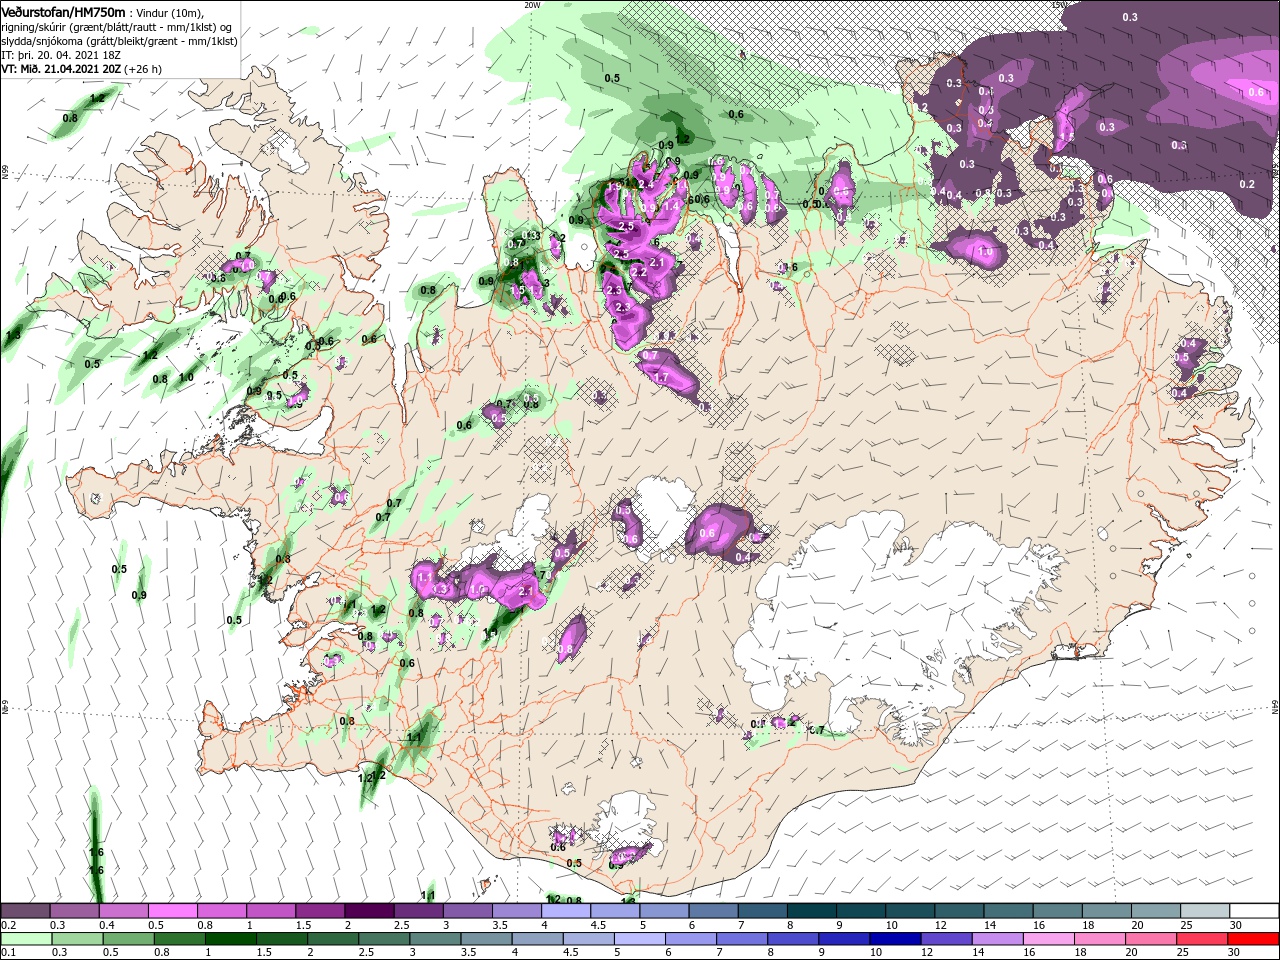1280x960 pixels.
Task: Click the '(+26 h)' forecast offset text
Action: (143, 69)
